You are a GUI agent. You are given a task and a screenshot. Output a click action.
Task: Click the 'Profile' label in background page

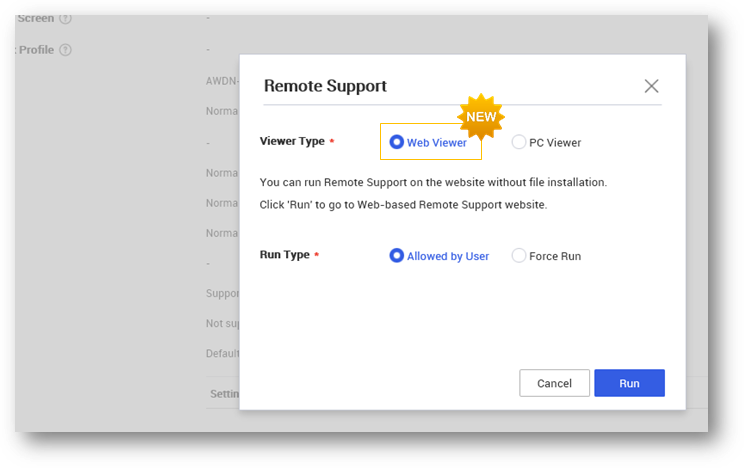[x=36, y=50]
